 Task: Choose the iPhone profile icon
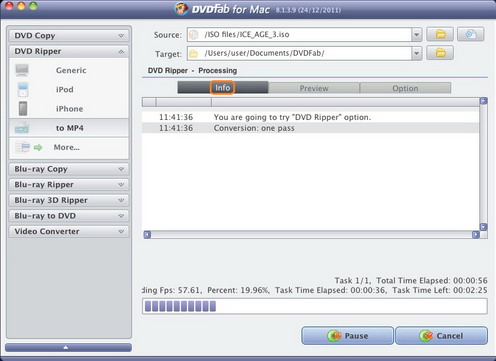click(23, 109)
